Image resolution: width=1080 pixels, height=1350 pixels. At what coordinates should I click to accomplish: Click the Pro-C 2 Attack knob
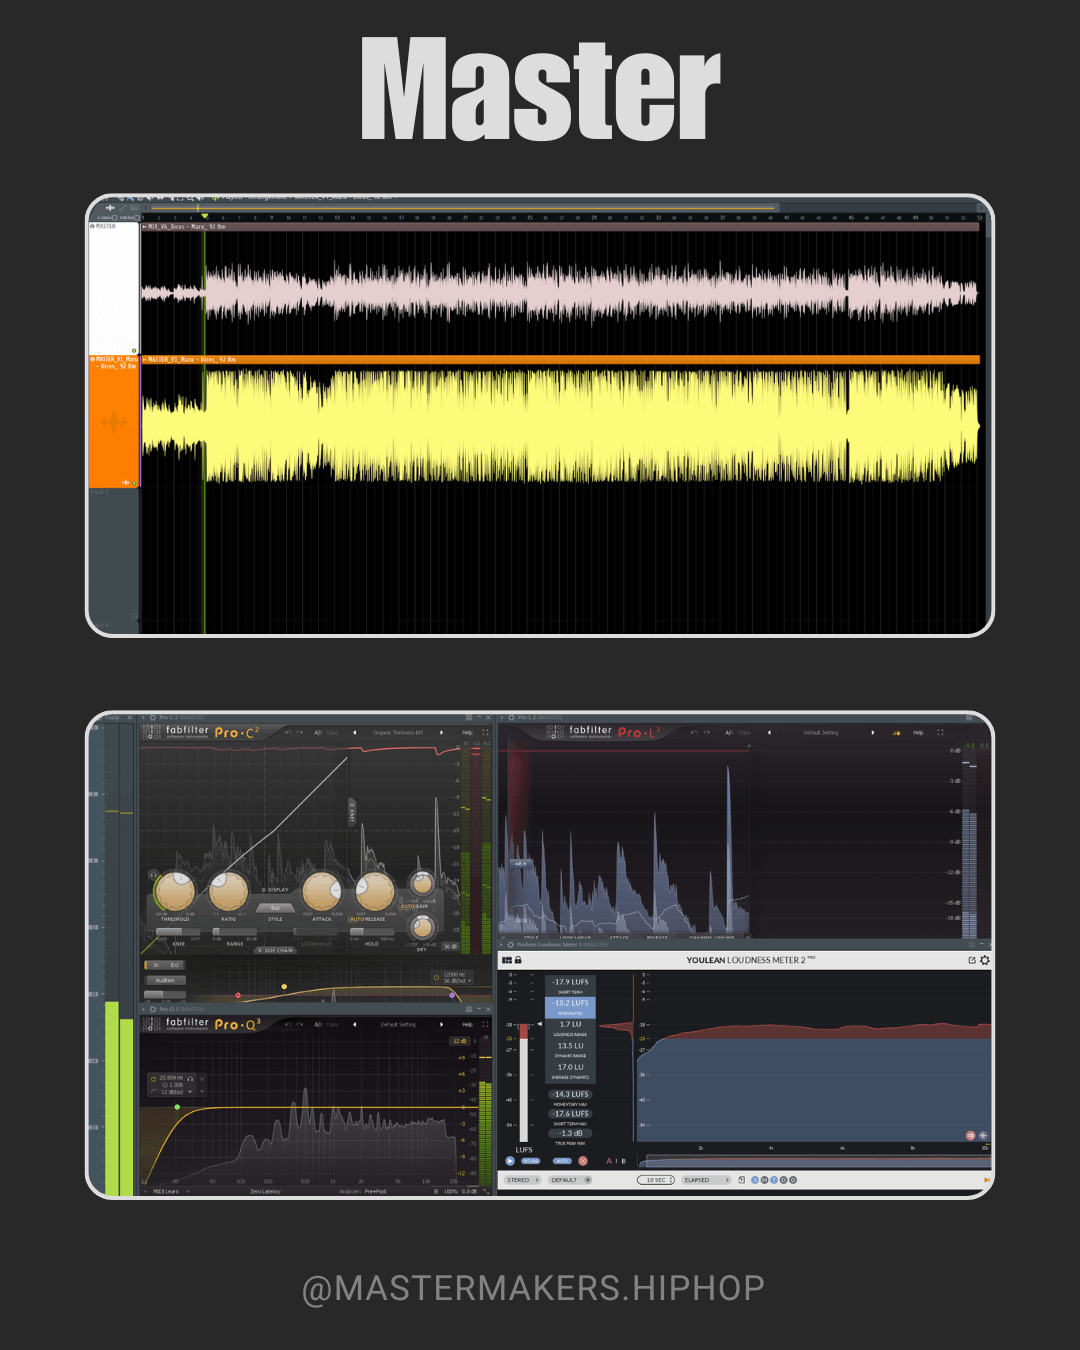point(322,892)
